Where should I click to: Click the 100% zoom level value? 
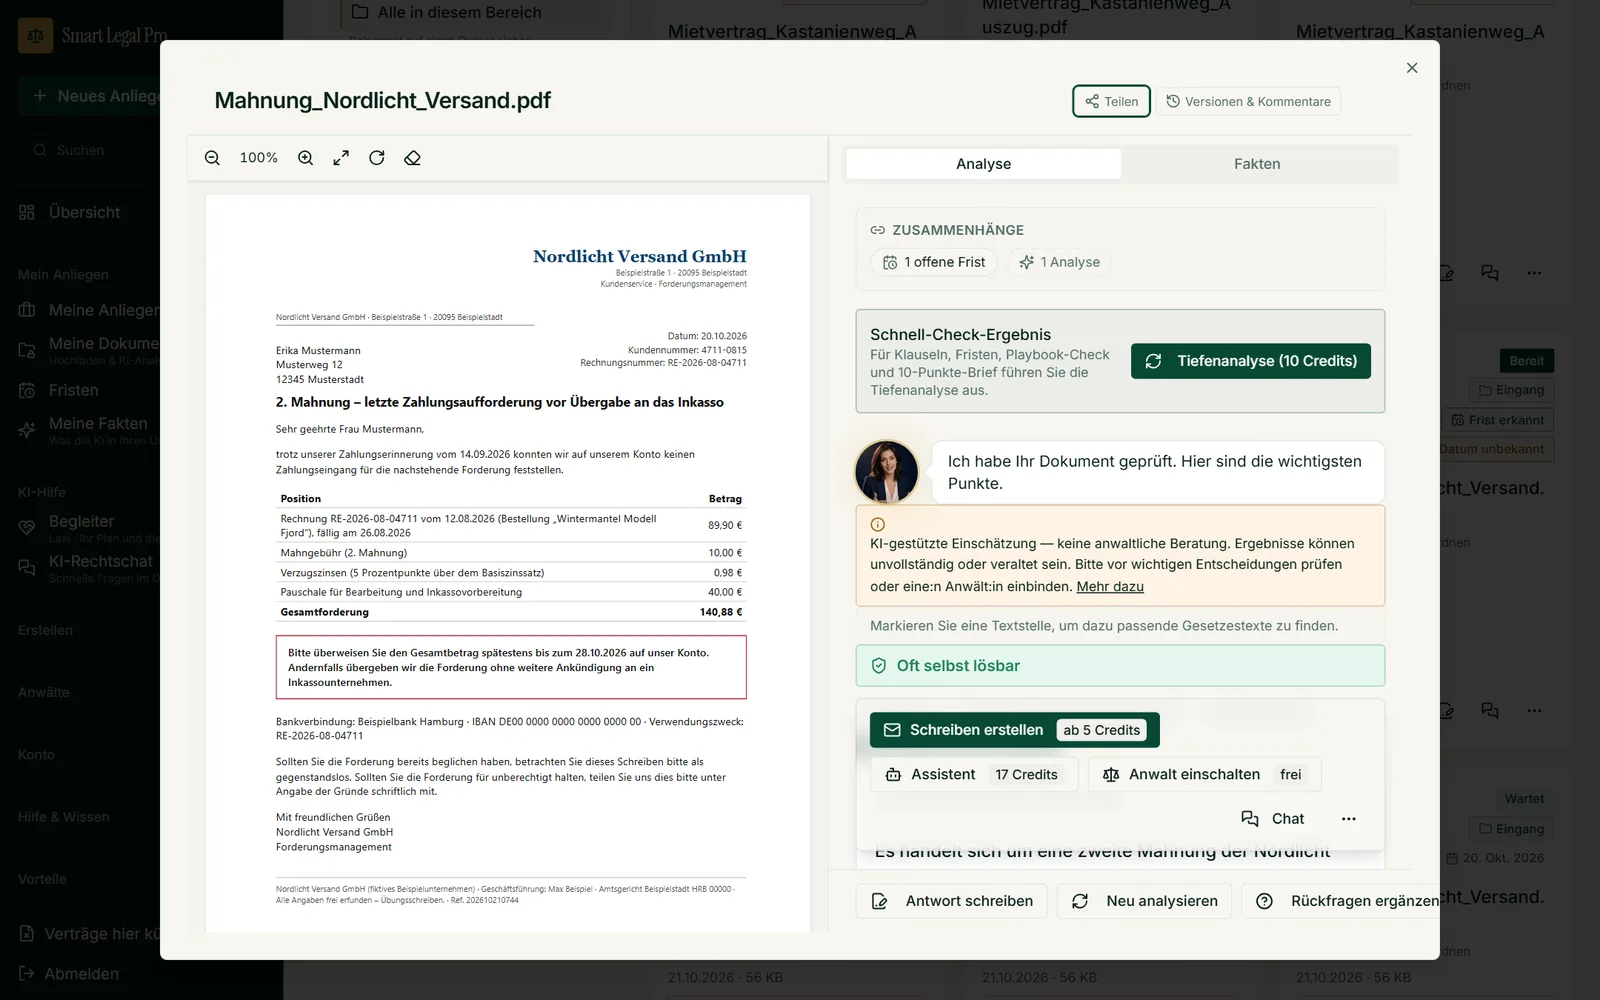[259, 158]
